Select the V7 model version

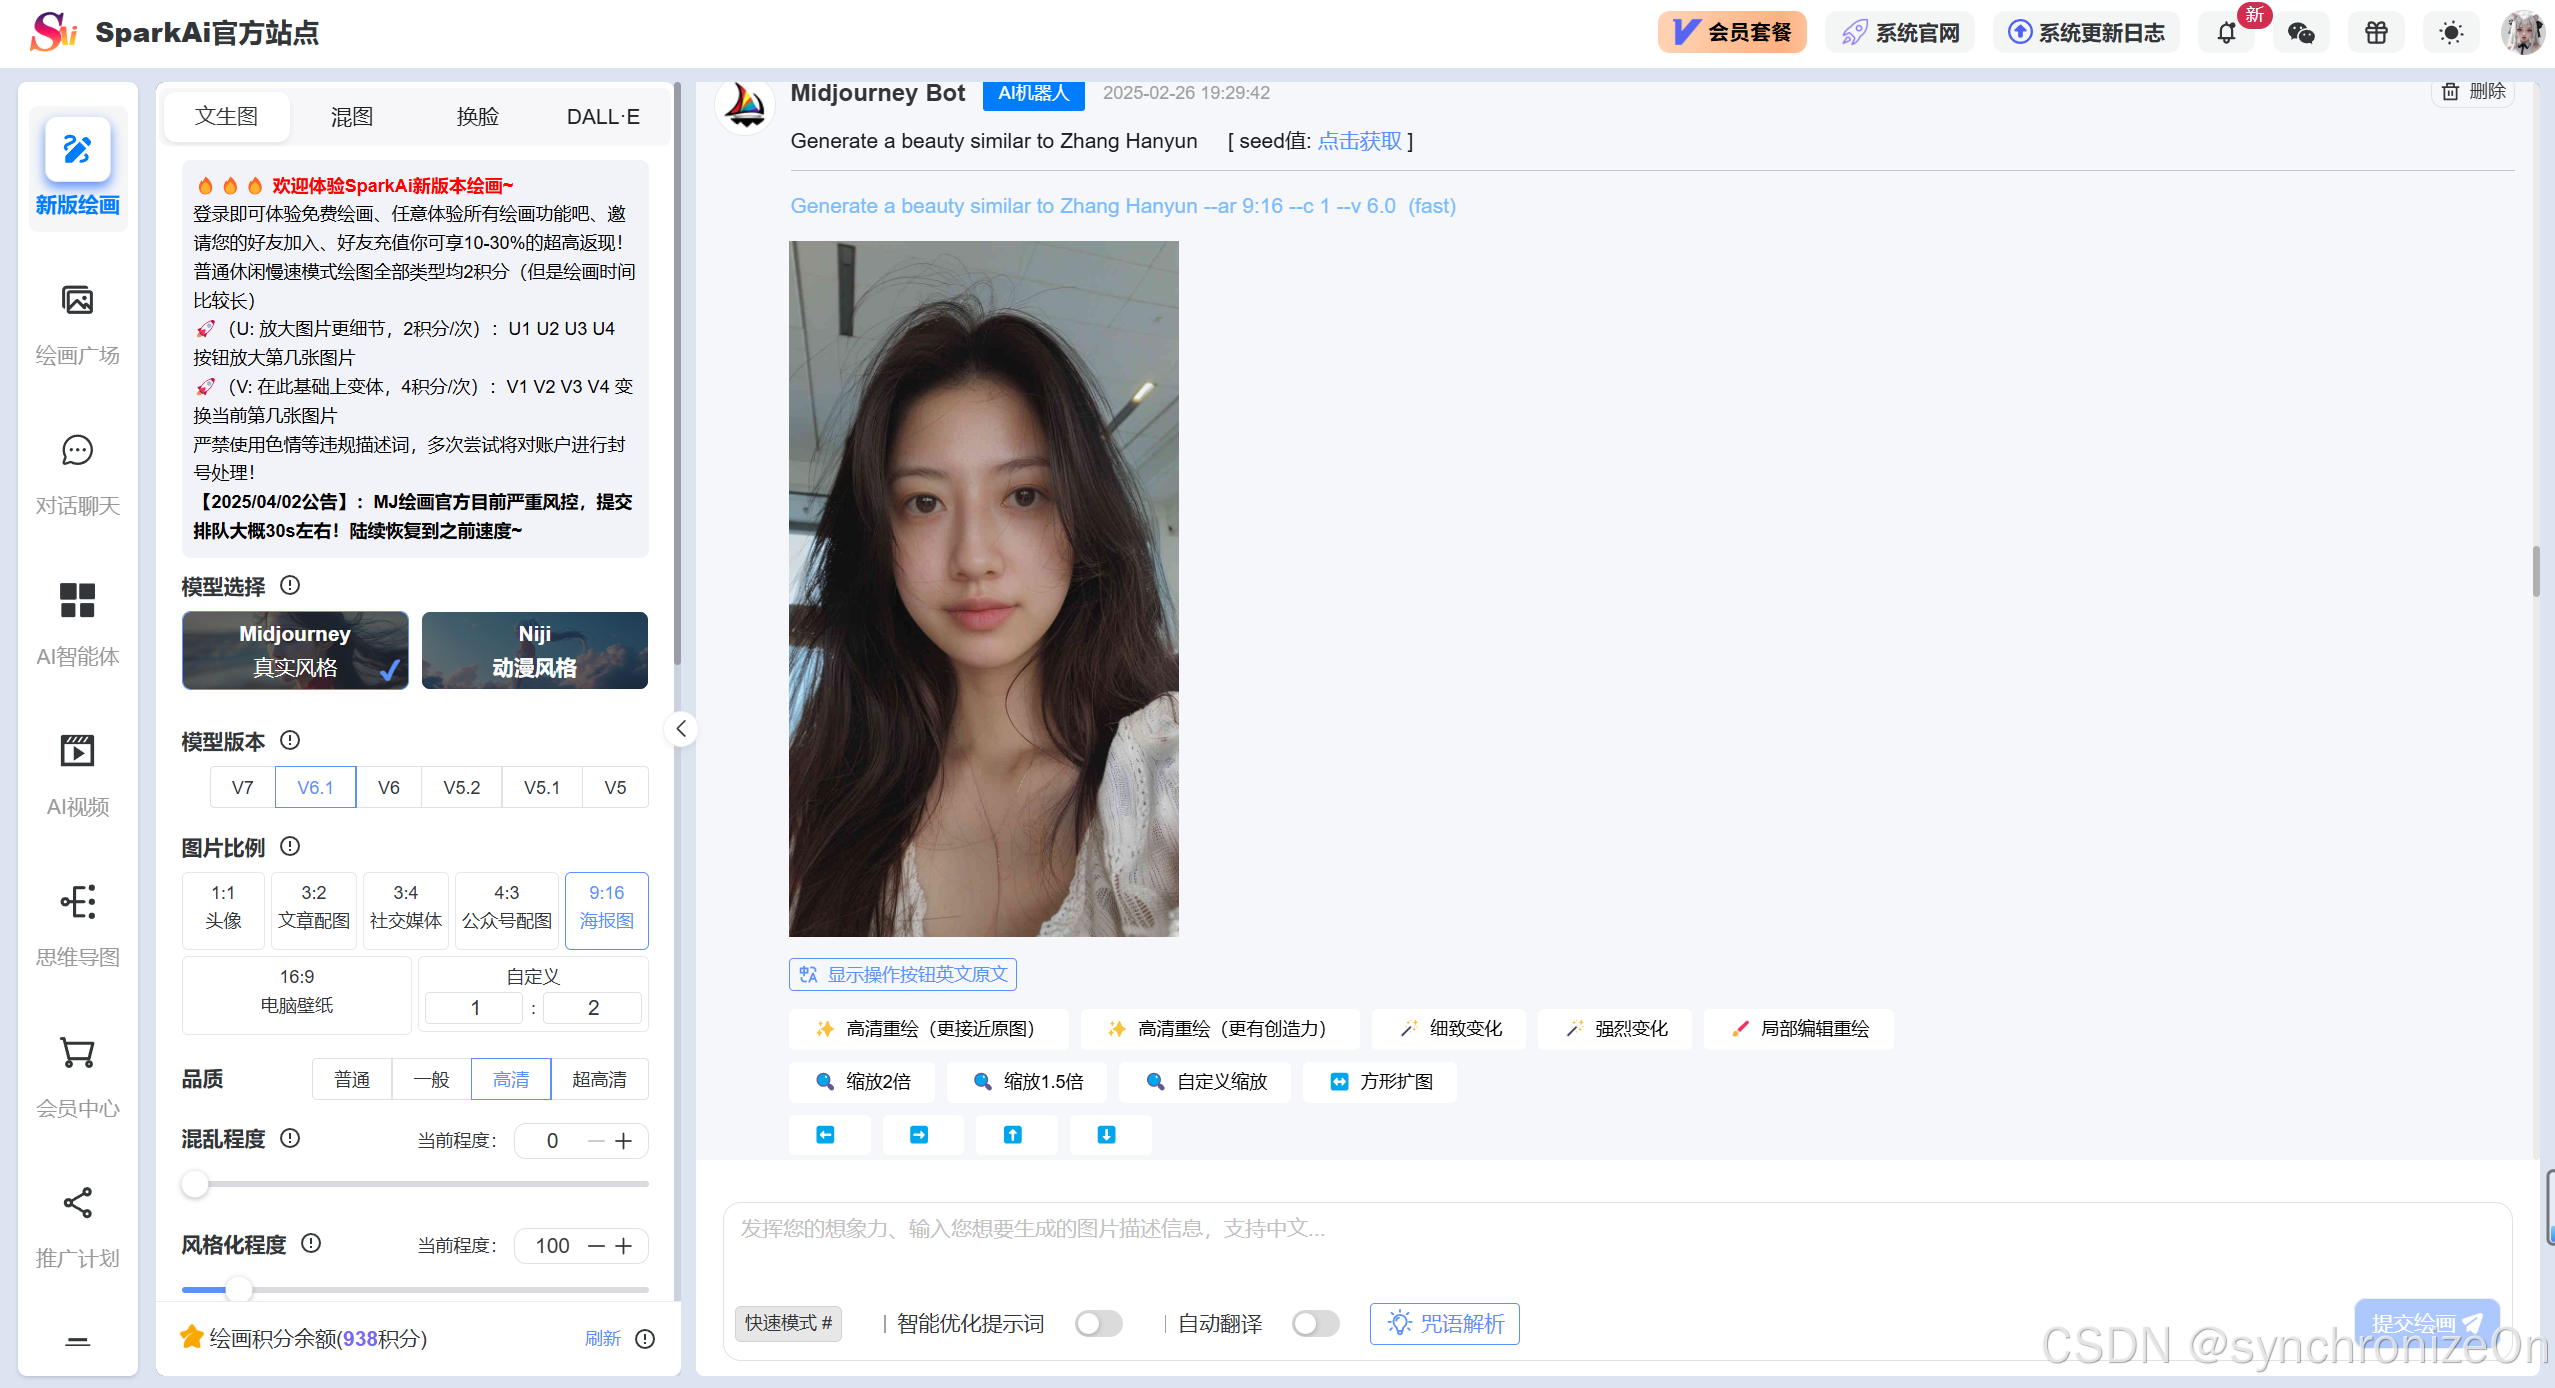click(x=242, y=787)
